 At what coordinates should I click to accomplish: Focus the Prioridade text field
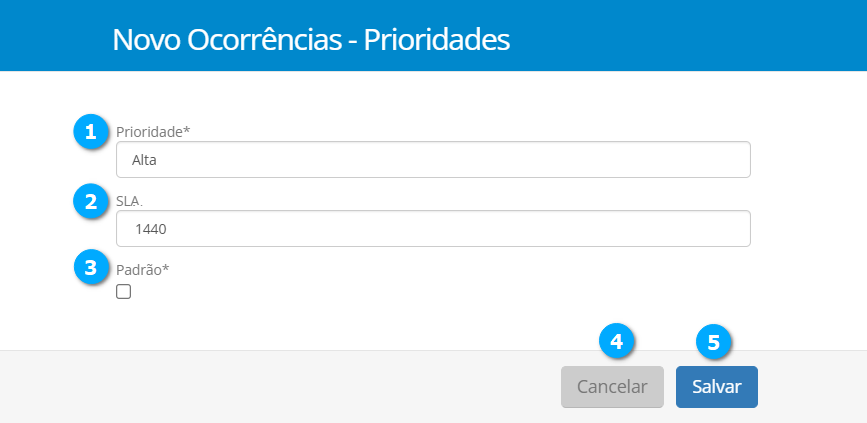coord(432,159)
